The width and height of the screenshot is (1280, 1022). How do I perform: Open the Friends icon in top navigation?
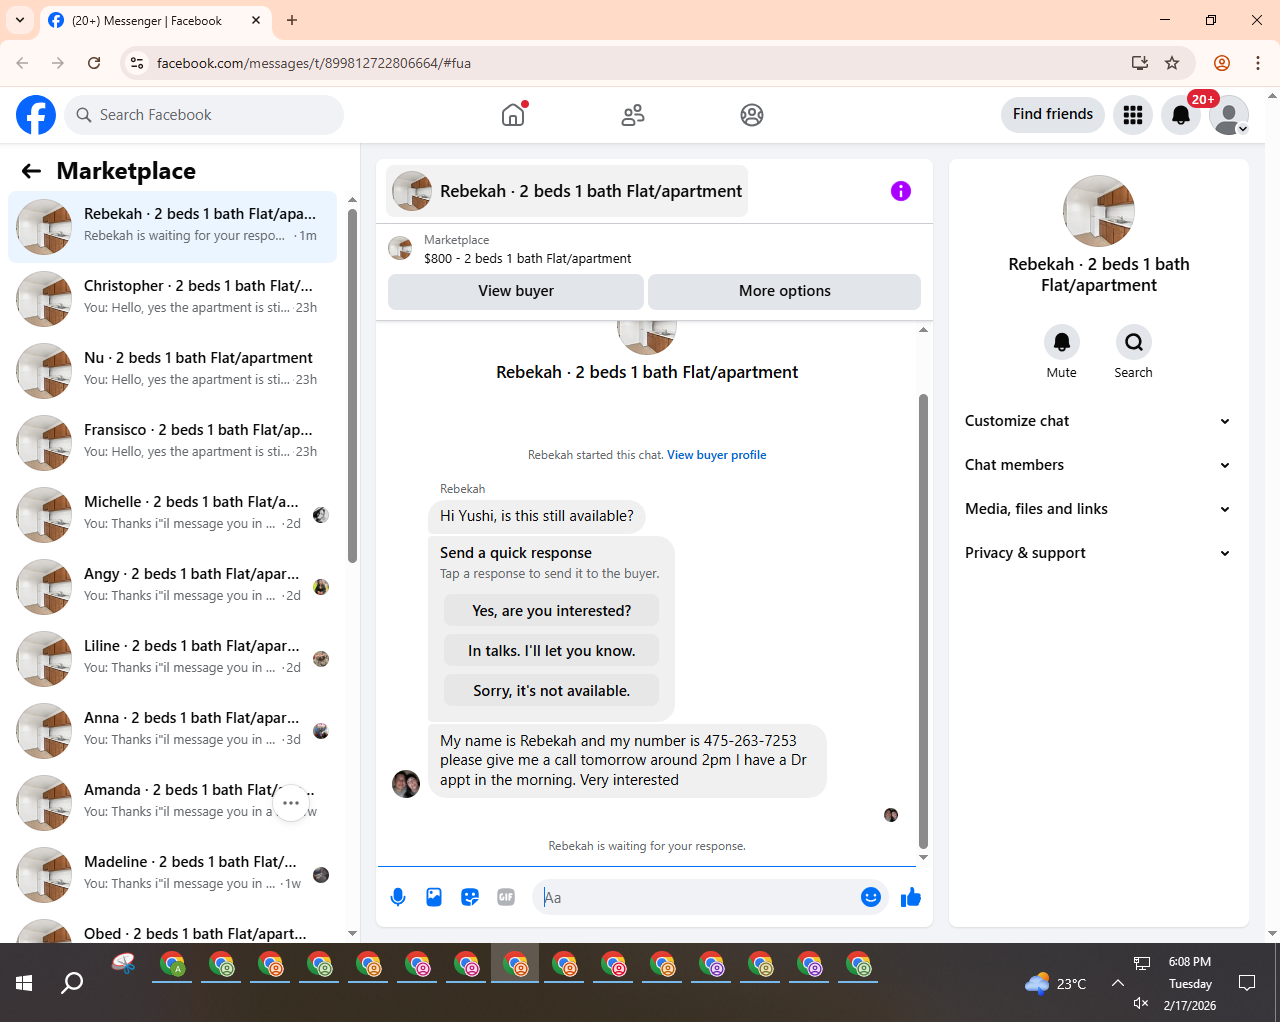point(633,115)
